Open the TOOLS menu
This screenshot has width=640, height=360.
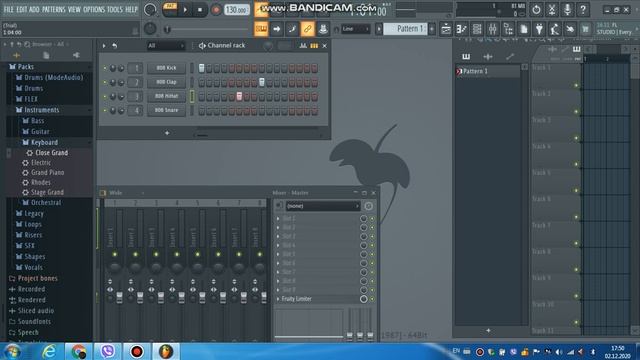(x=115, y=9)
